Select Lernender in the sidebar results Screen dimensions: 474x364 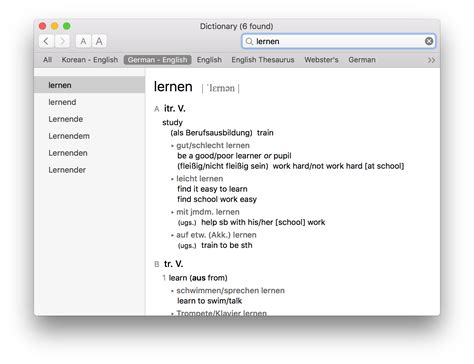click(89, 170)
